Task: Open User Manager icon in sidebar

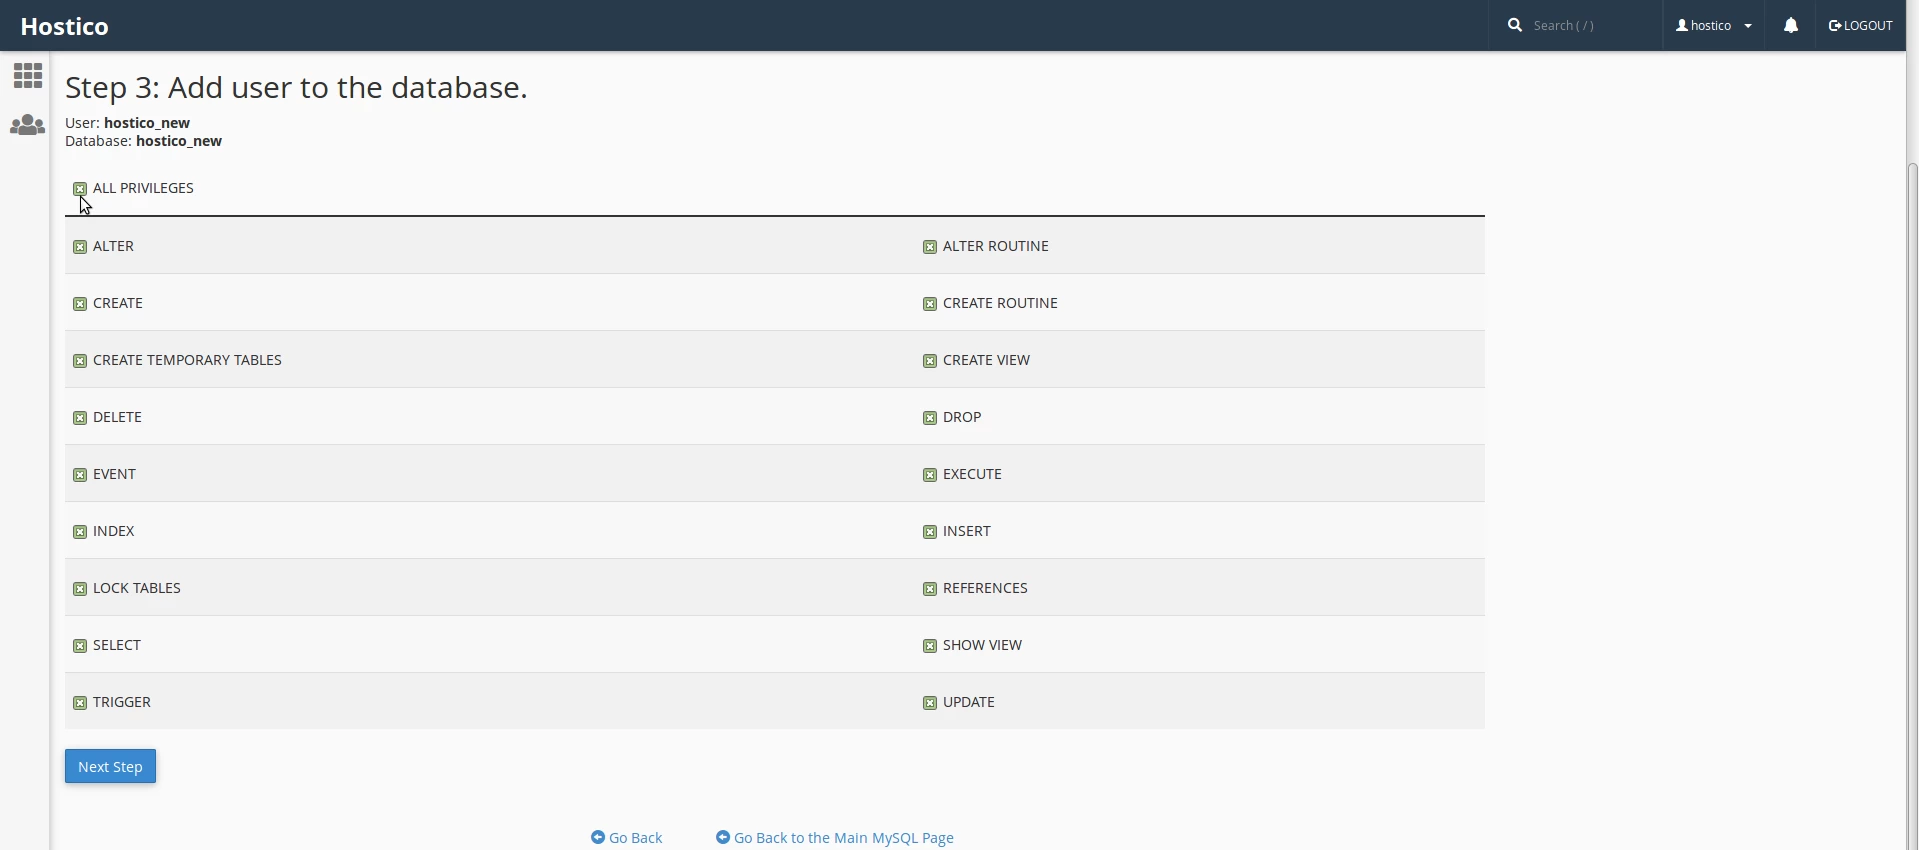Action: [x=28, y=126]
